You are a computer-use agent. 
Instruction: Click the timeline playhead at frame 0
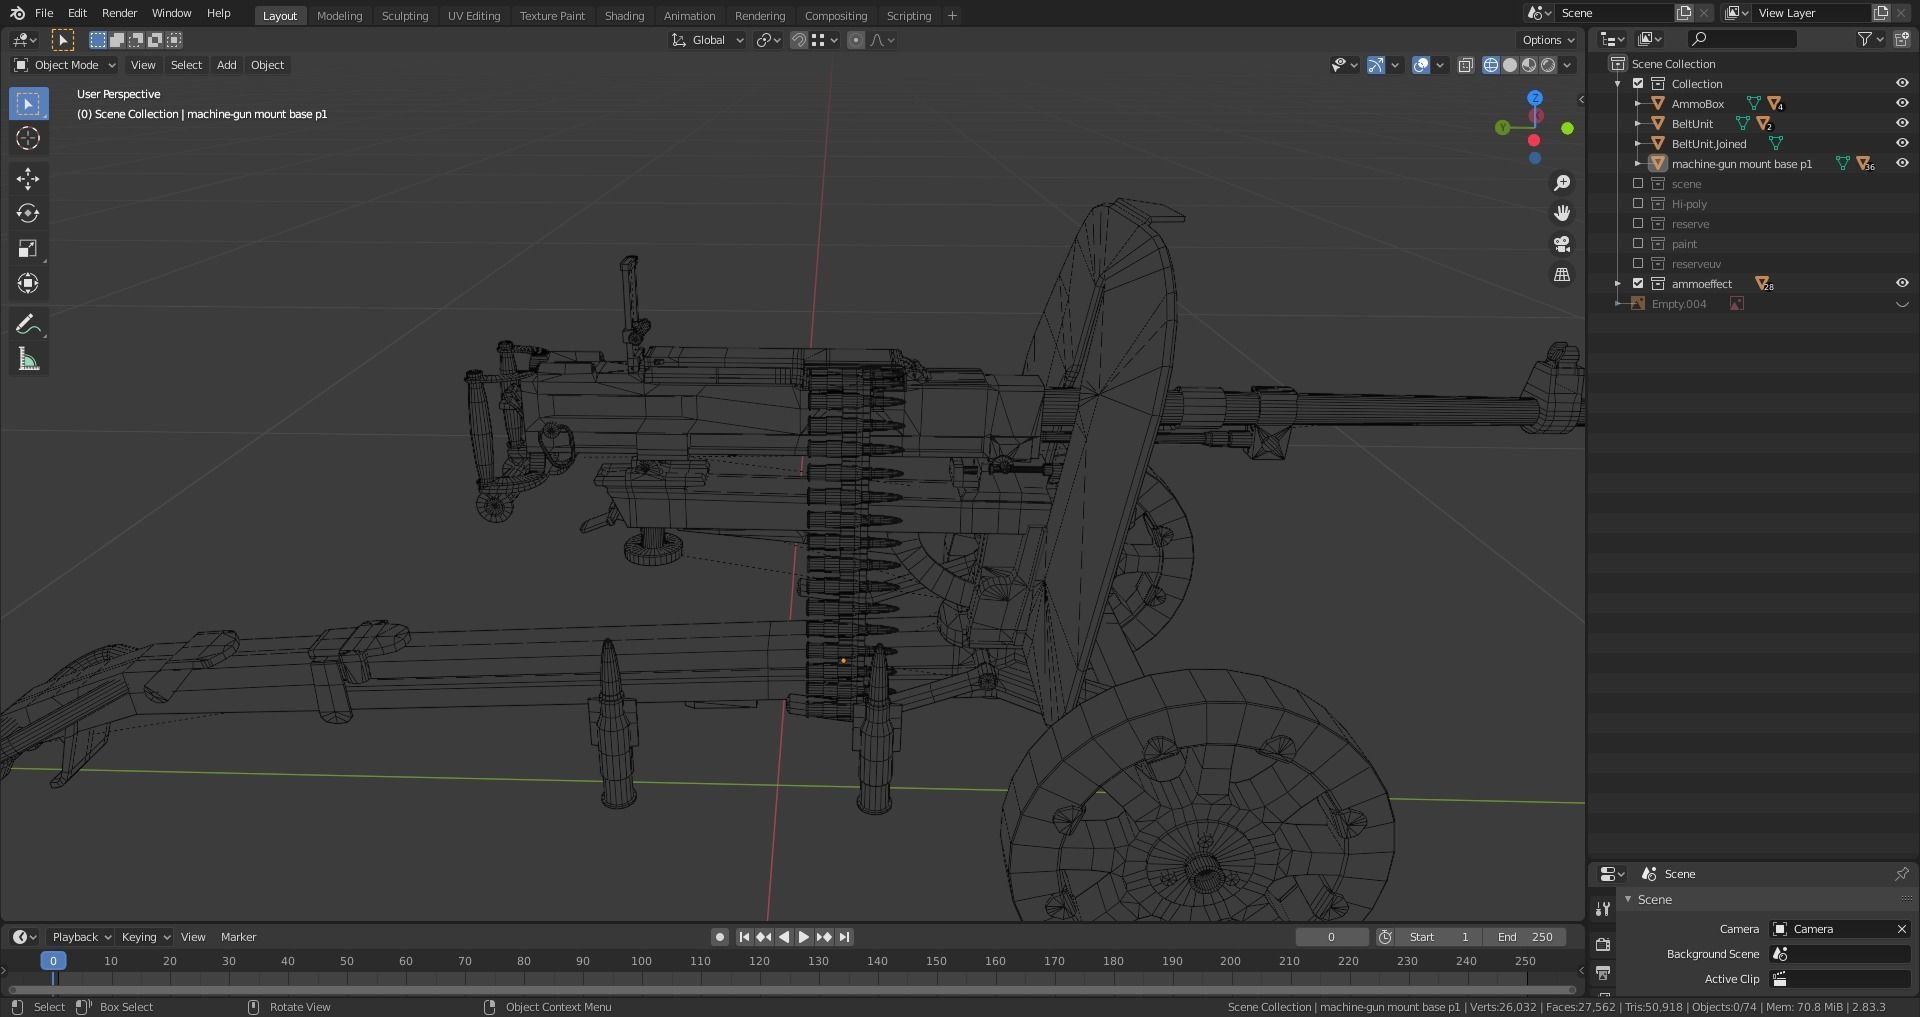click(x=53, y=960)
